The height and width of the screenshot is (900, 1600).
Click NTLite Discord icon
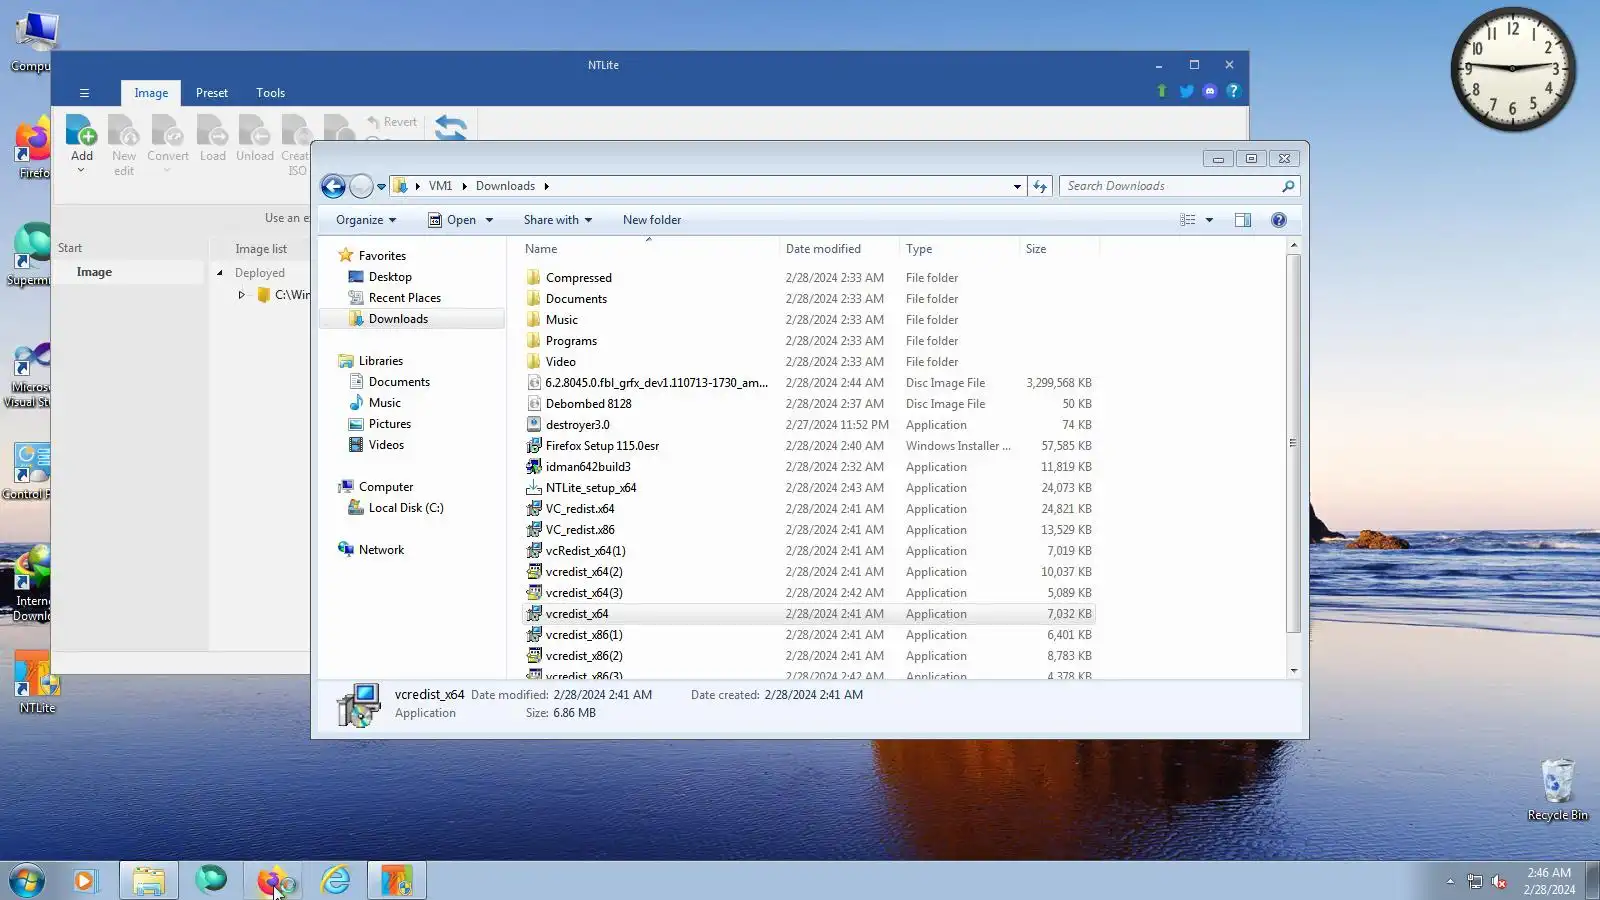click(x=1210, y=91)
